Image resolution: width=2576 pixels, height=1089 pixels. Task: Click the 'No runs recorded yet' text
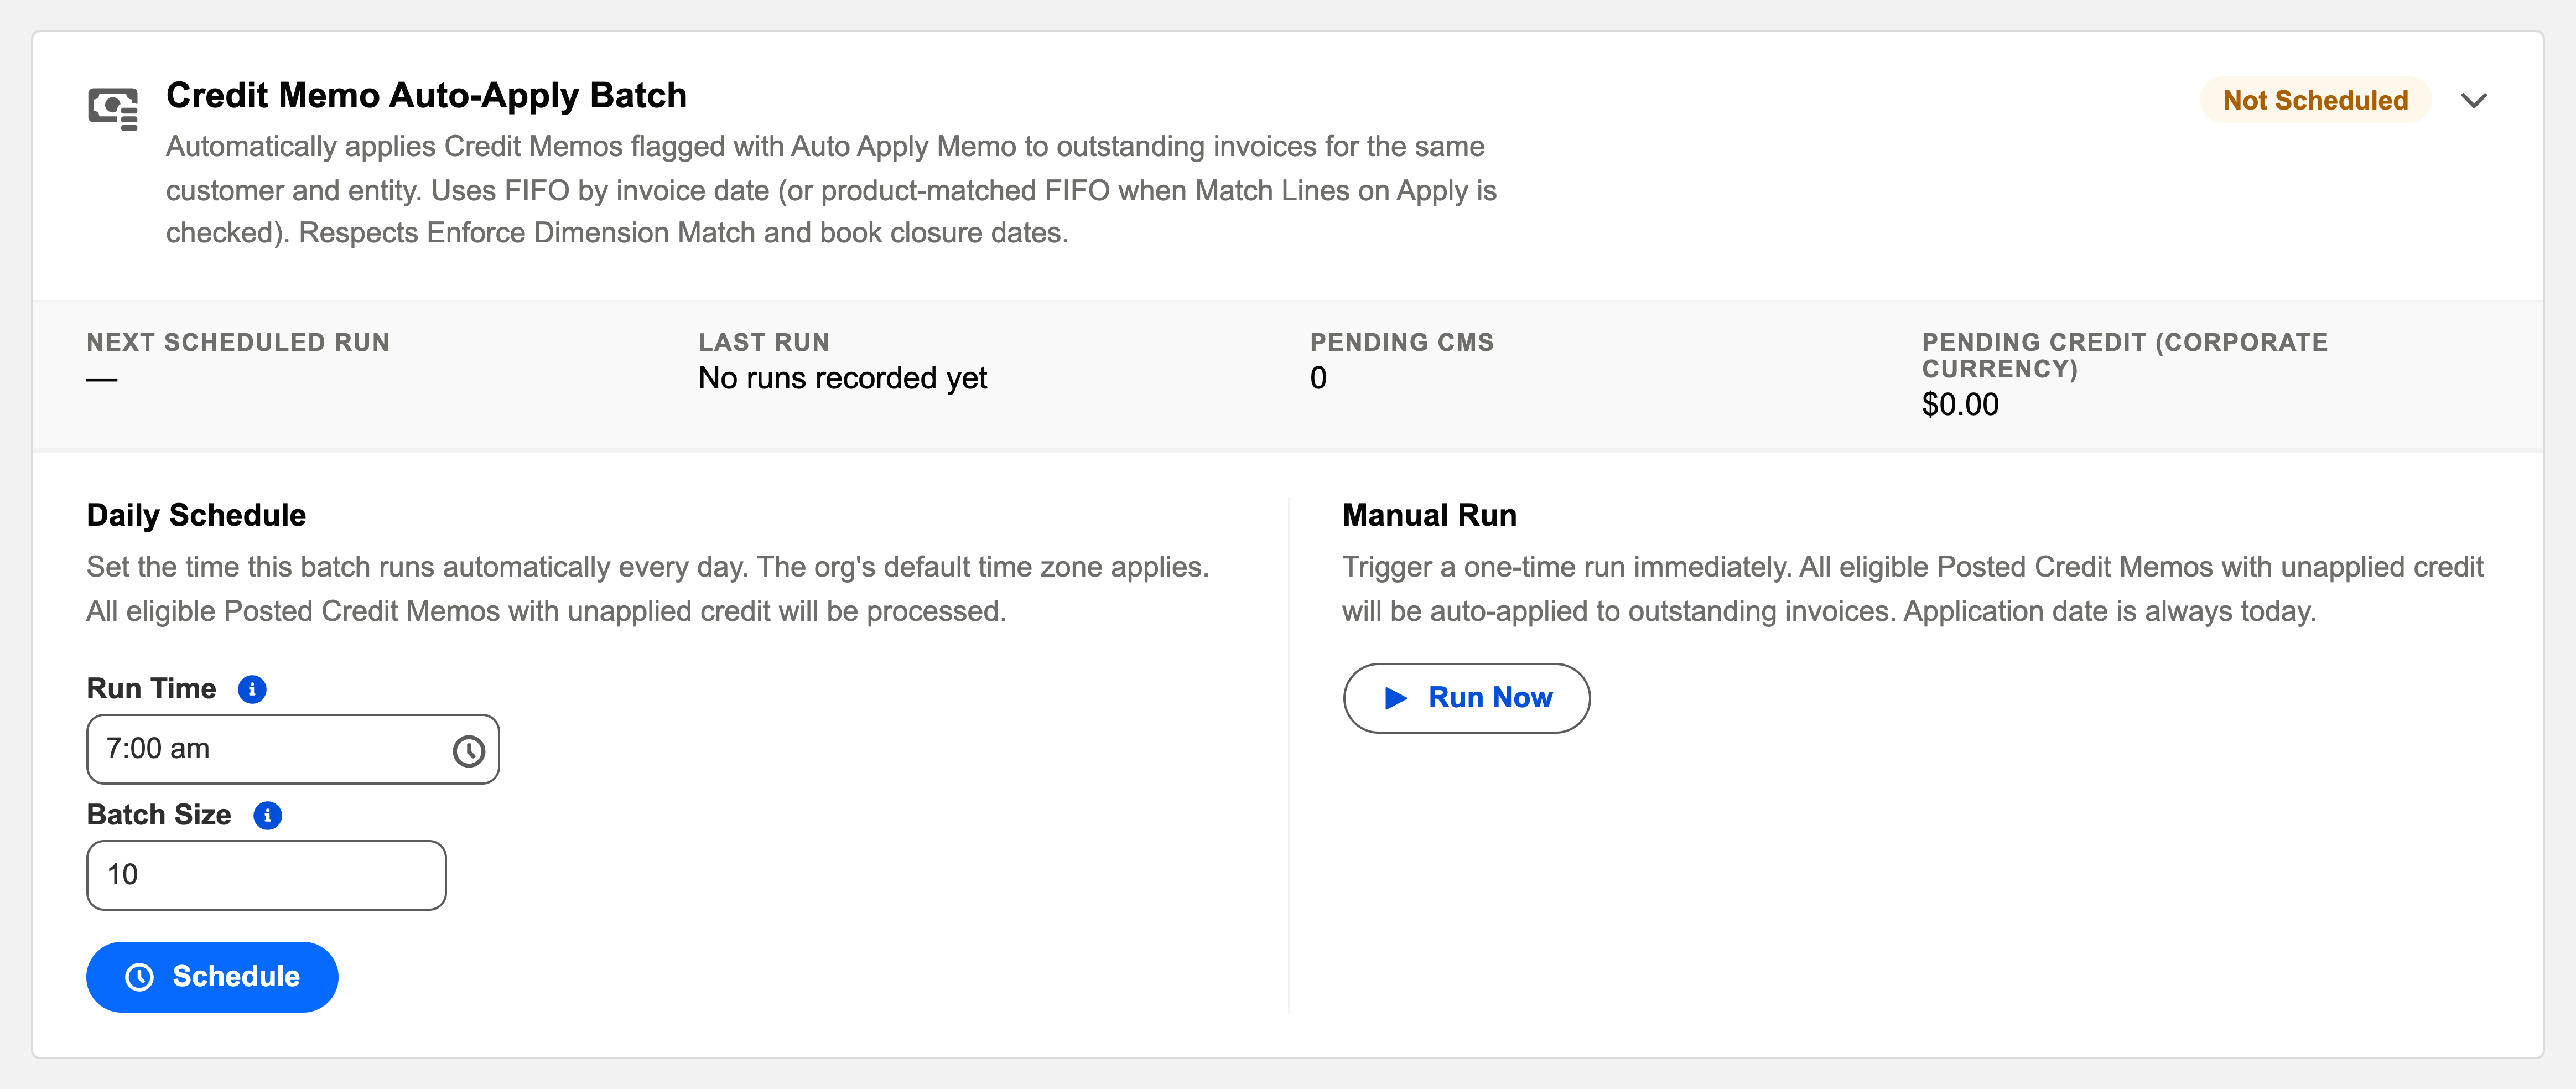[x=842, y=378]
